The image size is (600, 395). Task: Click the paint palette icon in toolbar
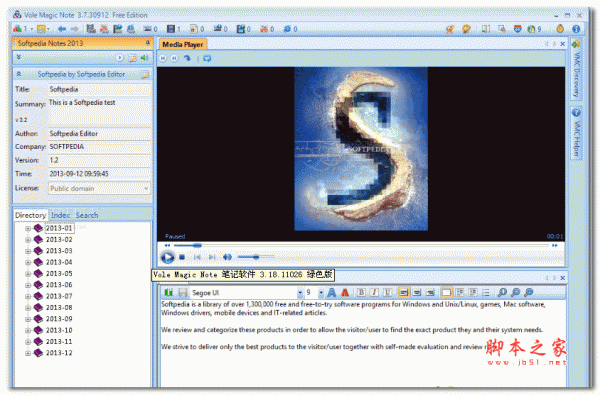[466, 29]
